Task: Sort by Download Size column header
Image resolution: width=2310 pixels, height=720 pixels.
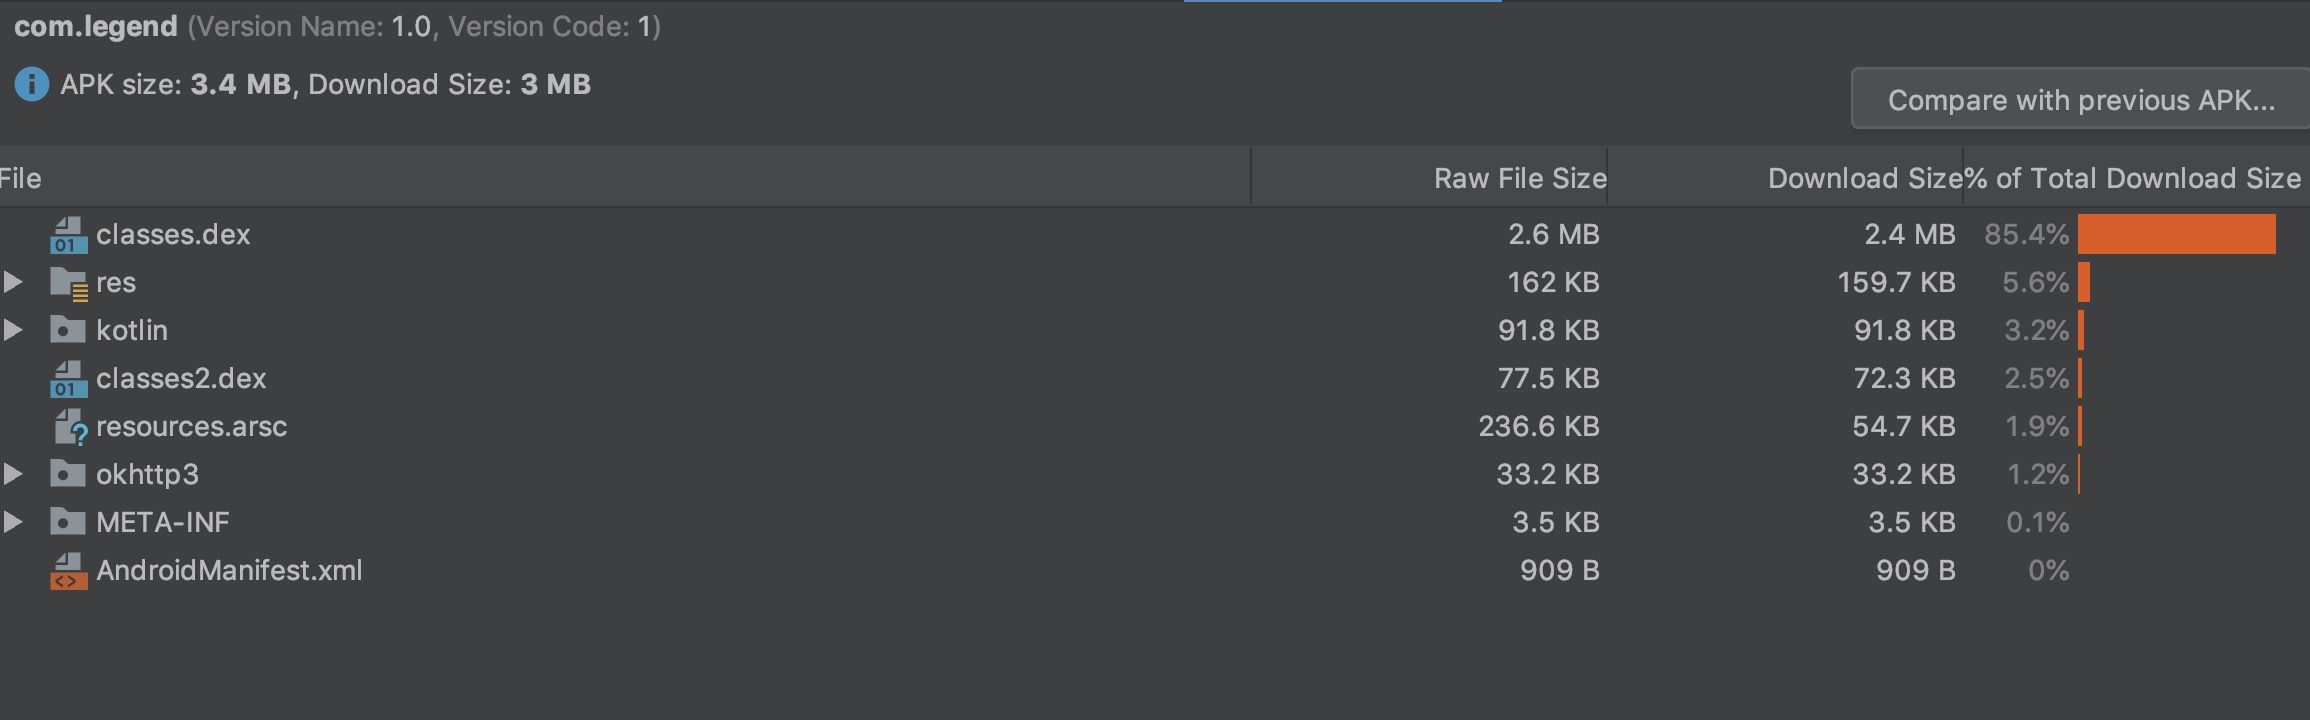Action: coord(1864,178)
